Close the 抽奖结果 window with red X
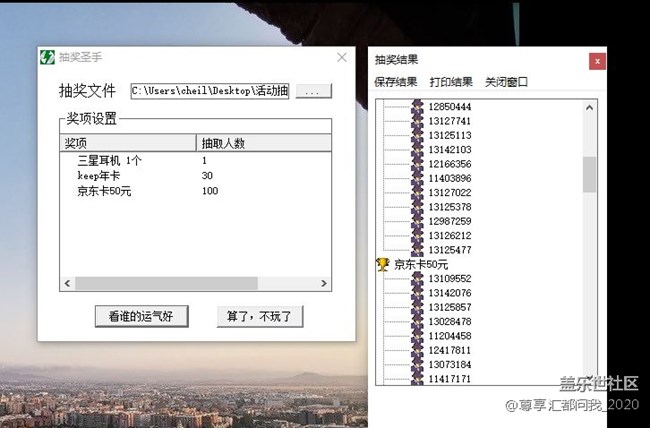Viewport: 650px width, 428px height. pyautogui.click(x=597, y=61)
